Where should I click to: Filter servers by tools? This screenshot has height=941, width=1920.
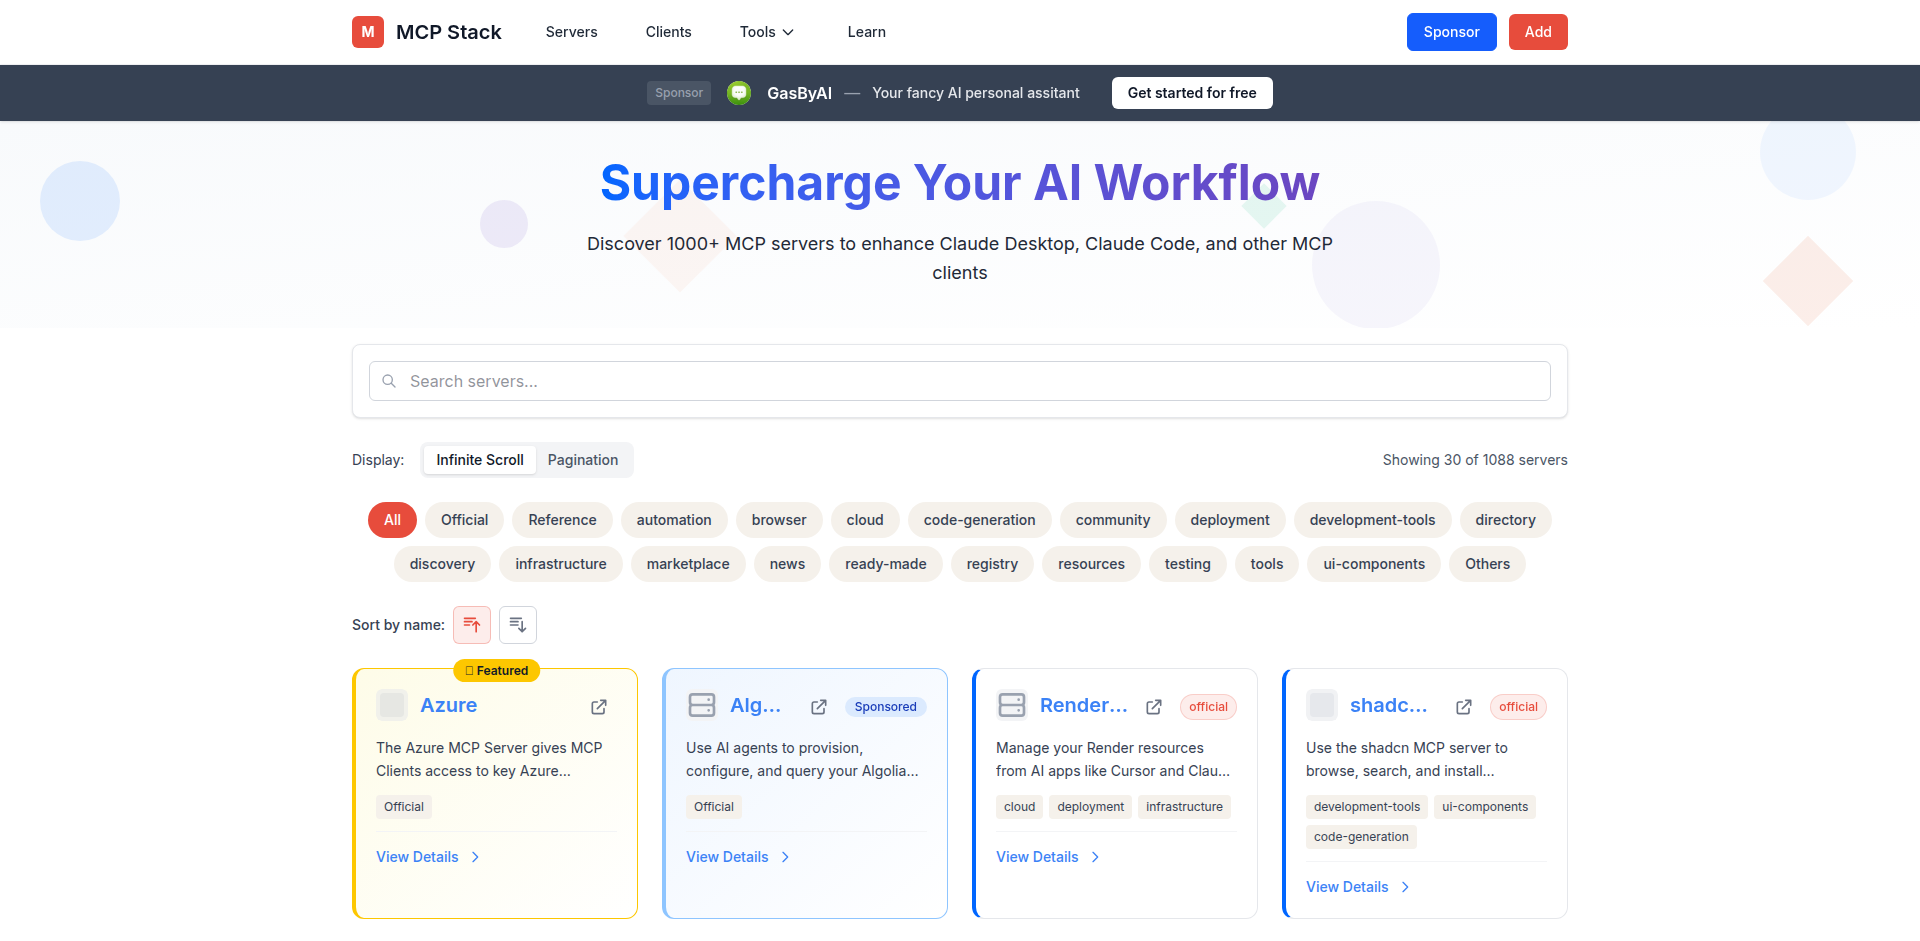tap(1266, 564)
